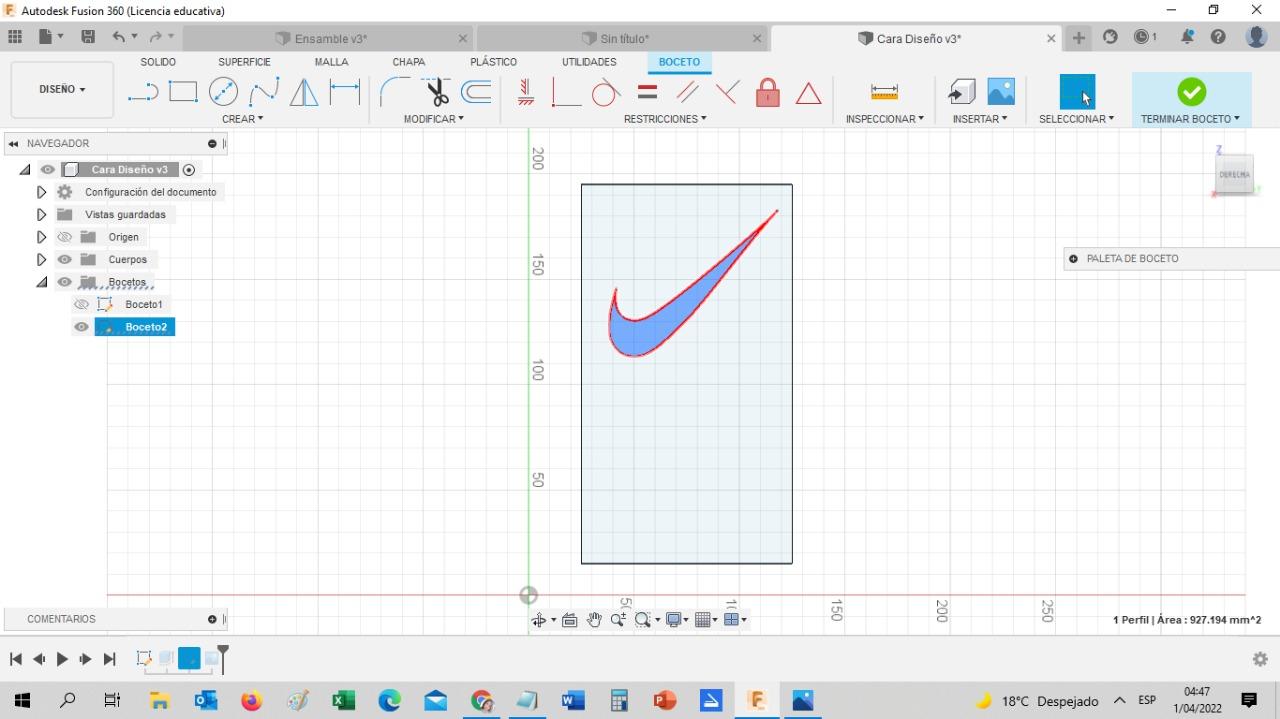Toggle visibility of Cara Diseño v3 component
The height and width of the screenshot is (719, 1280).
tap(48, 170)
